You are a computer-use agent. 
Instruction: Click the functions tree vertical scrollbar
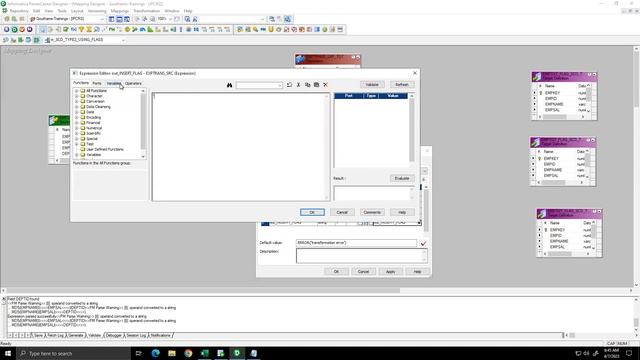(x=143, y=124)
